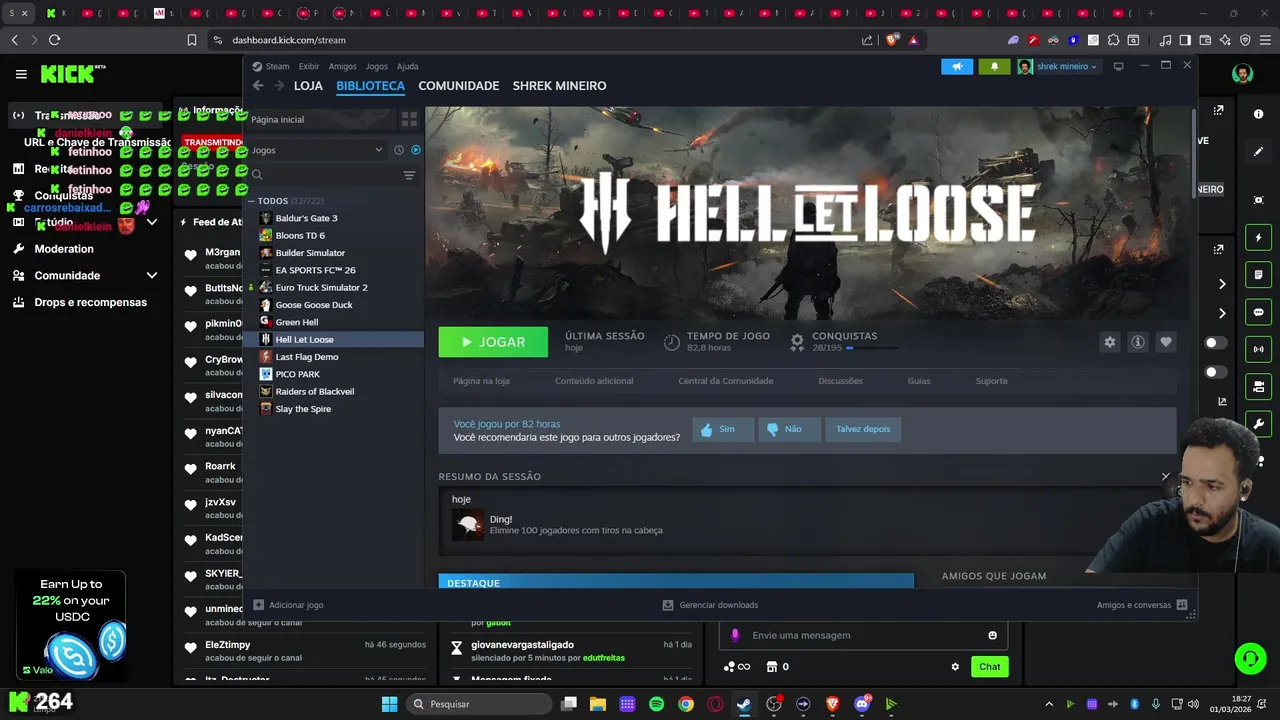The width and height of the screenshot is (1280, 720).
Task: Click Talvez depois button
Action: [863, 429]
